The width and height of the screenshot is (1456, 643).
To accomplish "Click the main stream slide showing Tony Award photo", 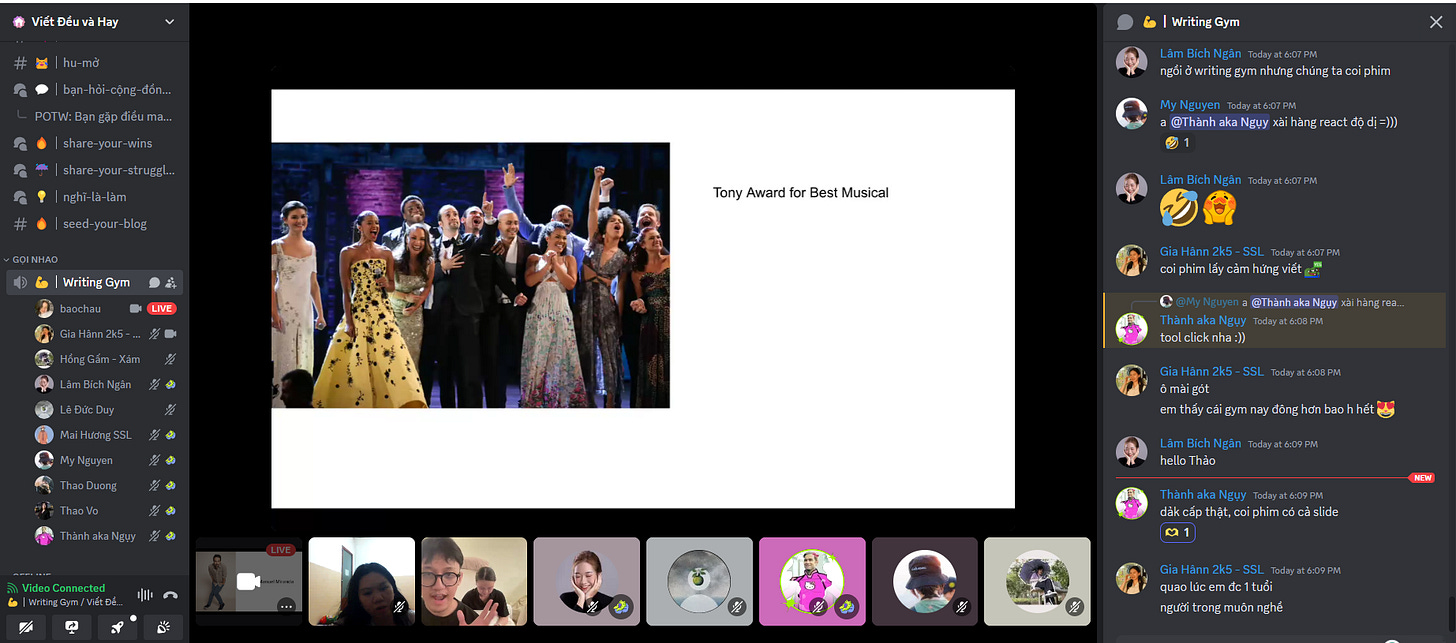I will pos(643,299).
